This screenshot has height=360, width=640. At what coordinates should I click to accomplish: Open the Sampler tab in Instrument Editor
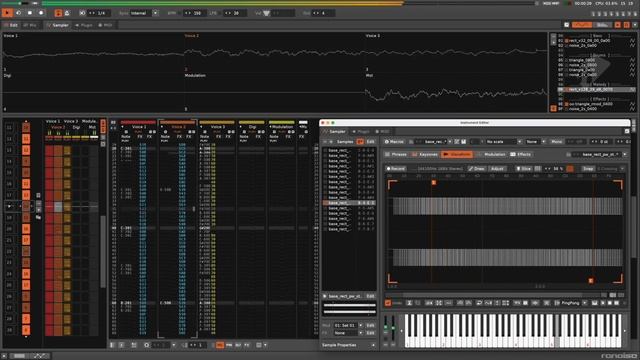(335, 132)
